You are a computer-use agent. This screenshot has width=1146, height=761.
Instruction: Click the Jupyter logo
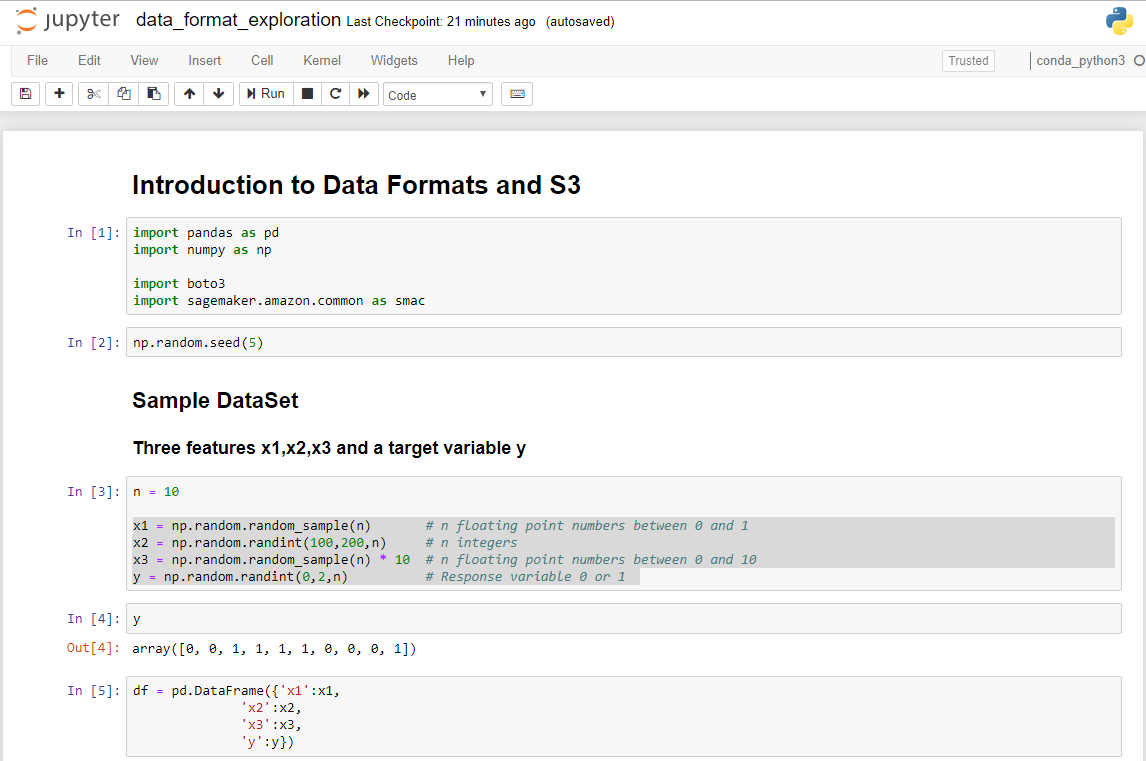point(68,20)
